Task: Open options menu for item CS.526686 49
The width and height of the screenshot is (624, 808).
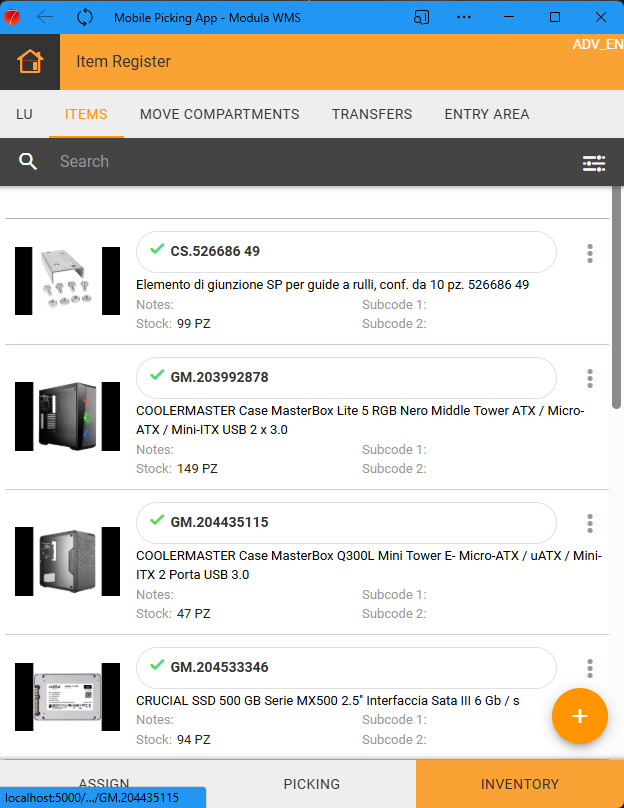Action: click(x=590, y=254)
